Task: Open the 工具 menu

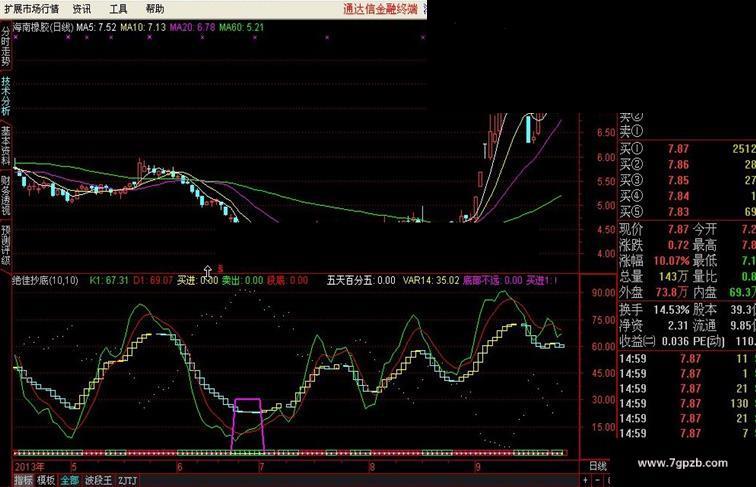Action: 118,9
